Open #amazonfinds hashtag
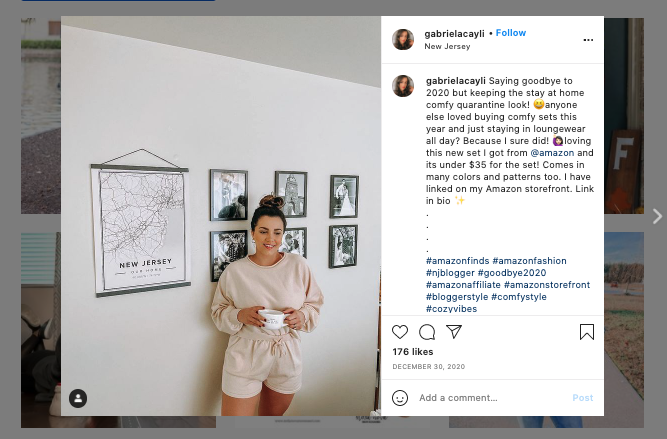The height and width of the screenshot is (439, 667). (458, 261)
